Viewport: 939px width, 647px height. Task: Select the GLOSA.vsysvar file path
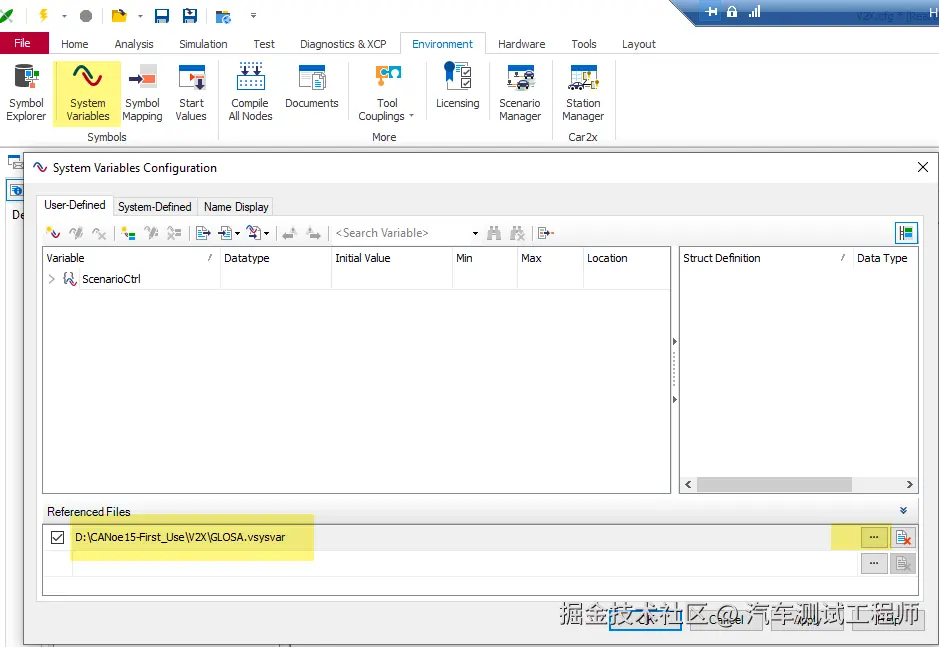point(180,537)
